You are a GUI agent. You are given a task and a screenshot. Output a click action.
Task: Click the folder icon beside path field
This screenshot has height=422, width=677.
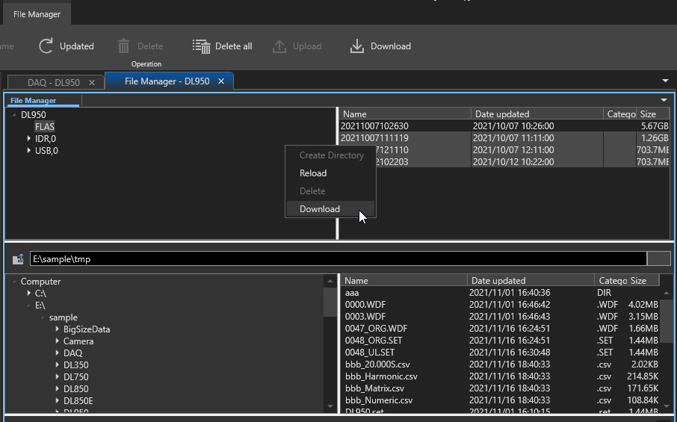(17, 259)
